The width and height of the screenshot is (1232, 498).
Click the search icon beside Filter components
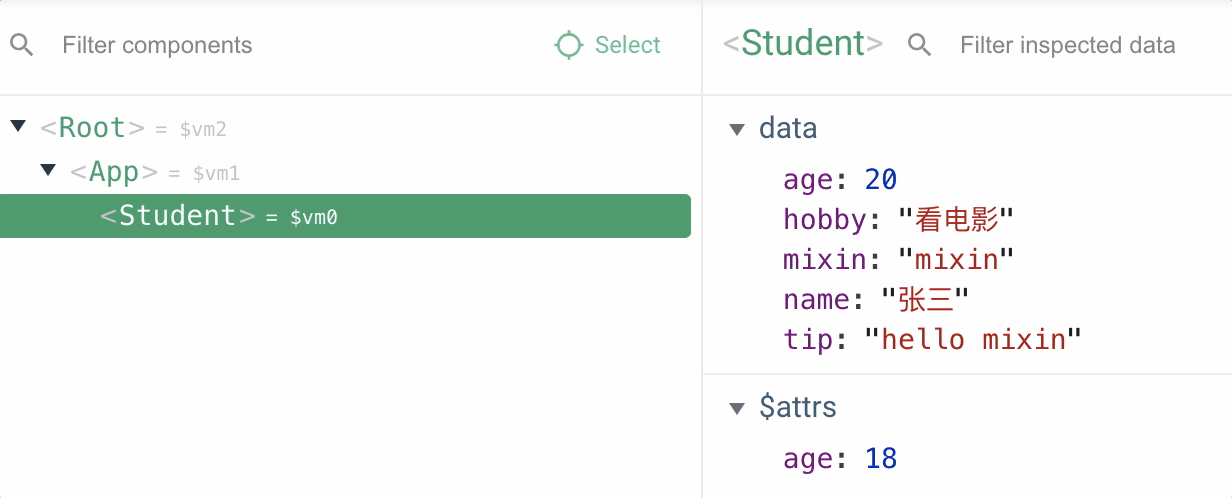click(x=22, y=45)
